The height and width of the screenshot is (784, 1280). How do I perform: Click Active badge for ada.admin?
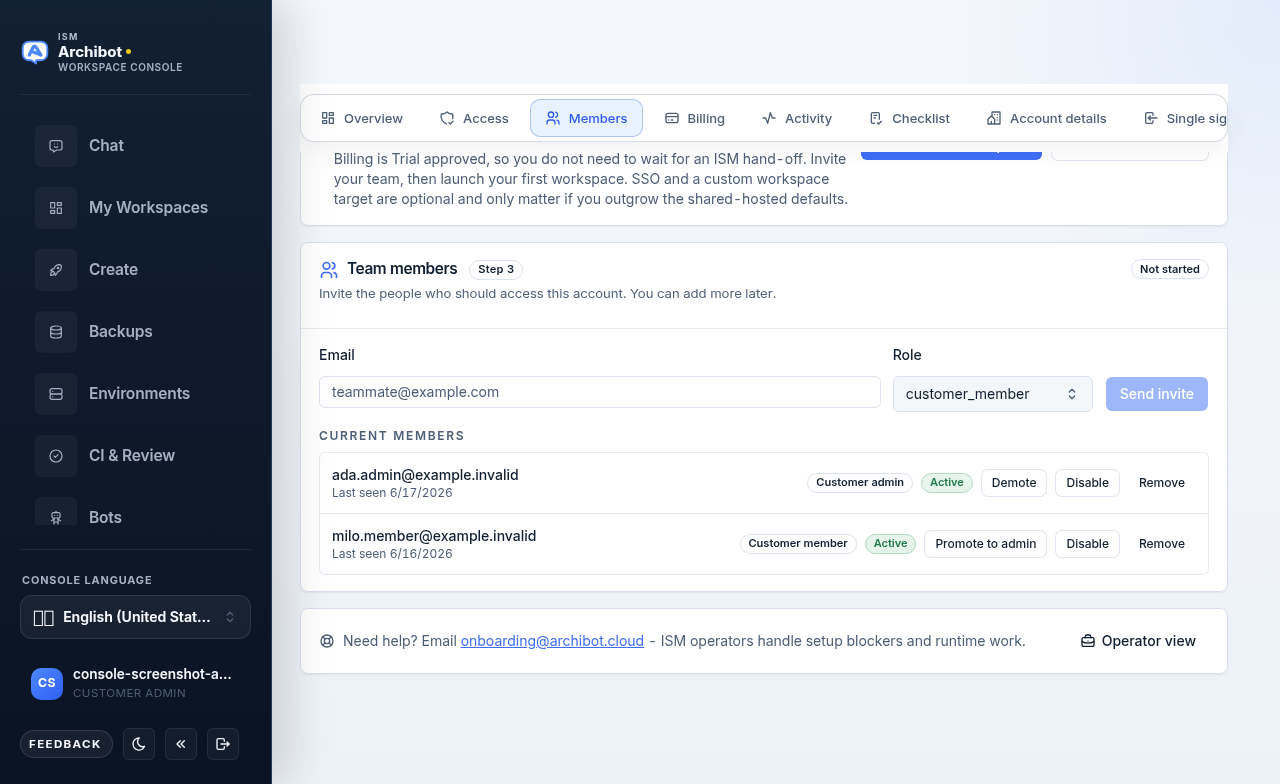tap(947, 483)
